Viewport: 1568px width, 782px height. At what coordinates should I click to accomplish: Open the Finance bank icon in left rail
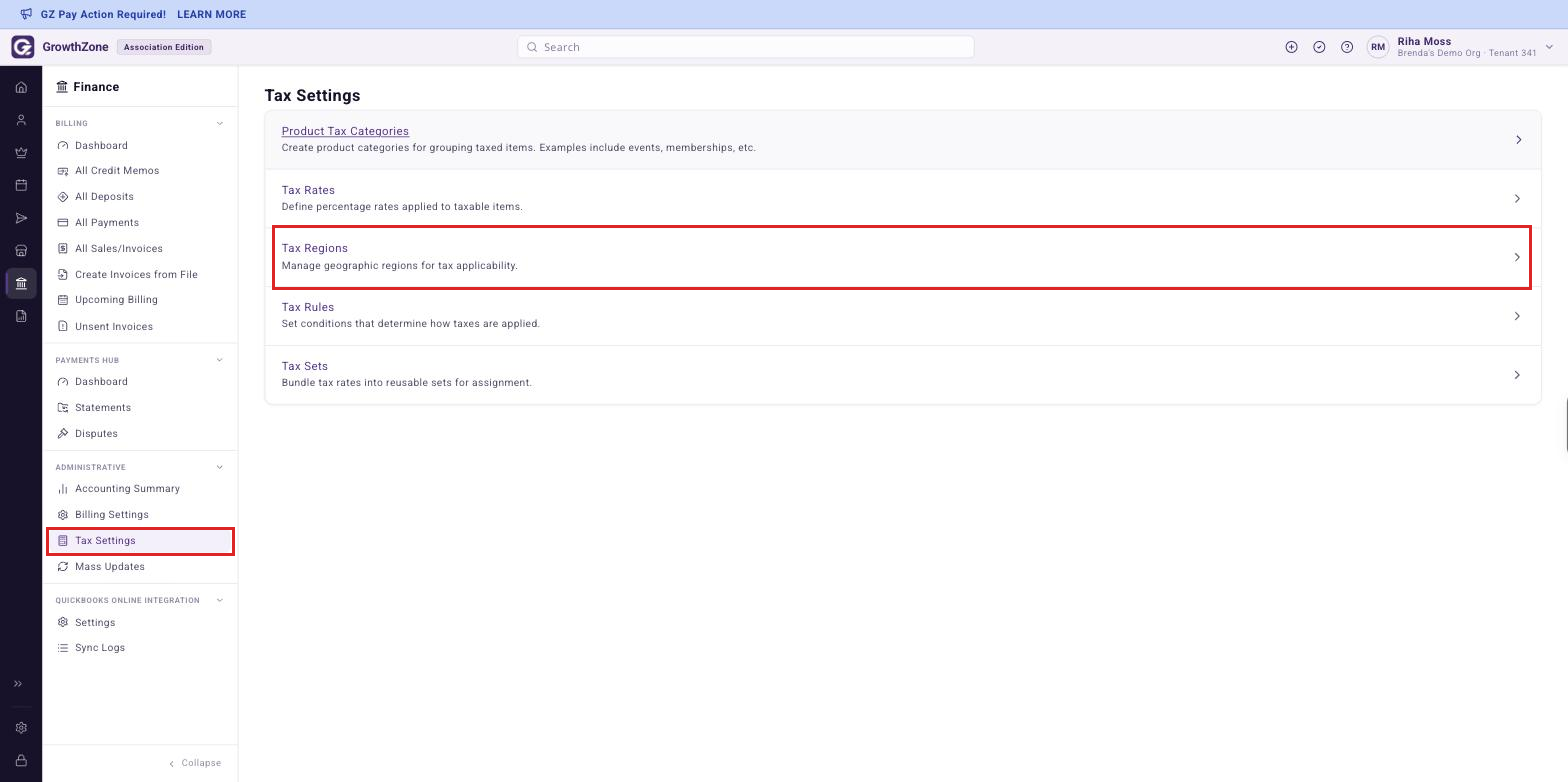click(21, 283)
